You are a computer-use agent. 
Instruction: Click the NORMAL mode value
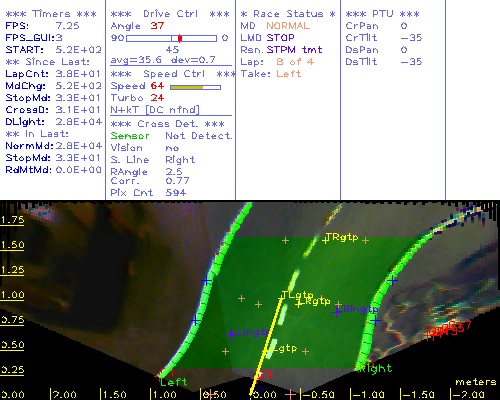288,26
